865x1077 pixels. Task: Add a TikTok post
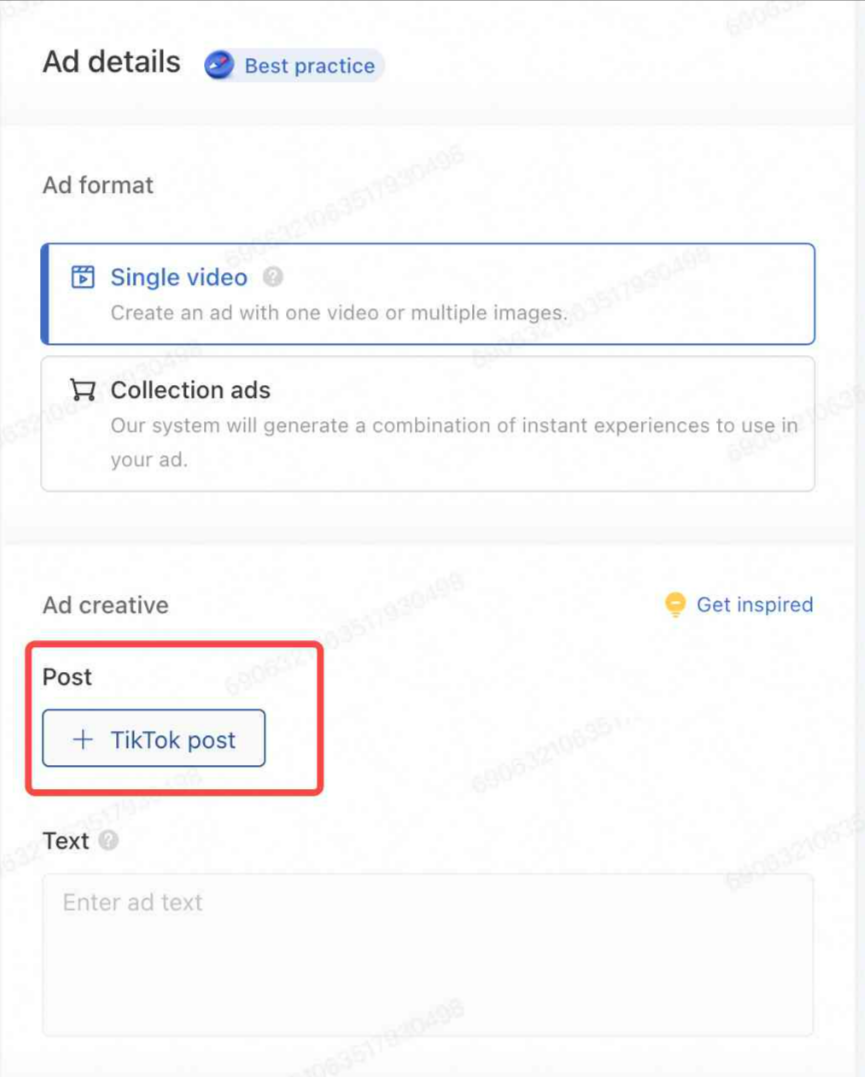(154, 738)
